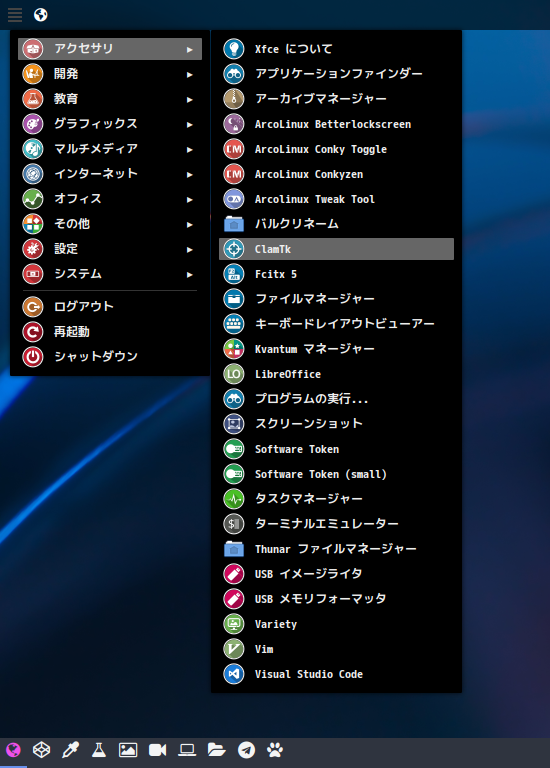550x768 pixels.
Task: Click the ターミナルエミュレーター terminal icon
Action: coord(234,524)
